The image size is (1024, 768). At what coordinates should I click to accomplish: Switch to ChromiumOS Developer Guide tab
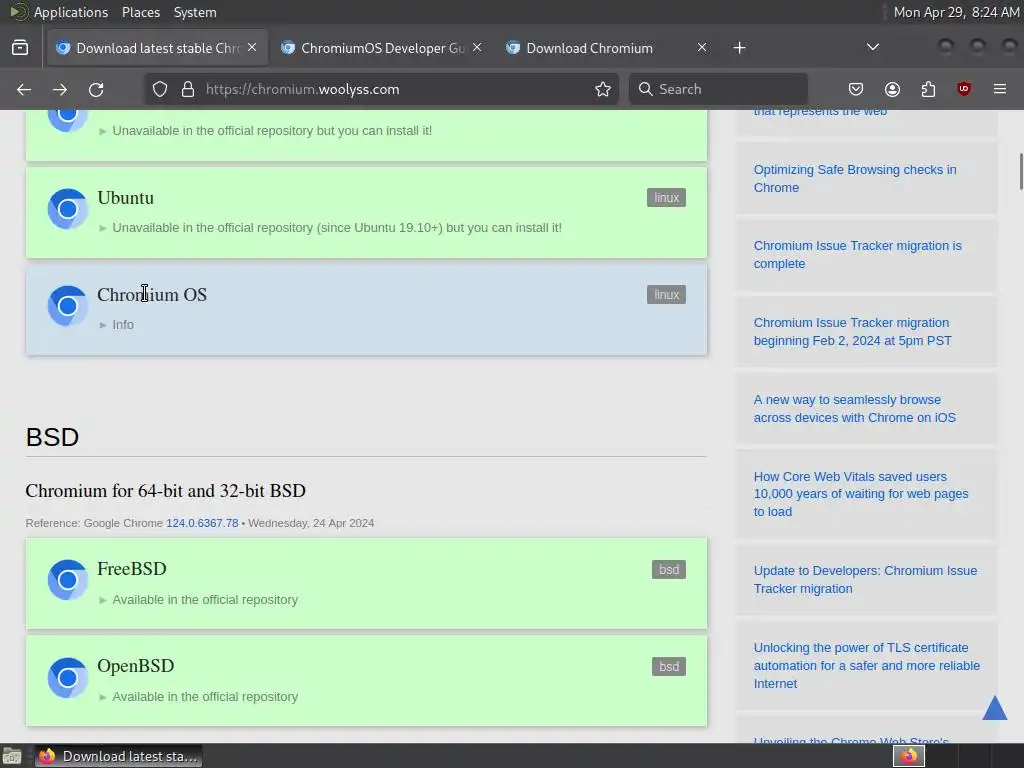tap(382, 48)
